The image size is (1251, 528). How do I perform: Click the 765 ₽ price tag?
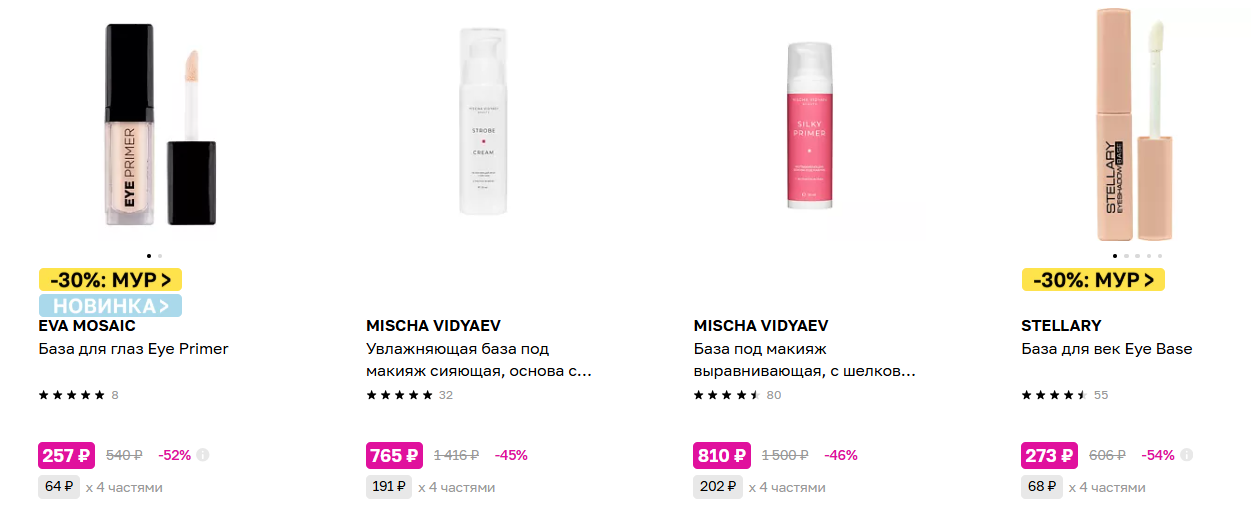click(x=395, y=455)
